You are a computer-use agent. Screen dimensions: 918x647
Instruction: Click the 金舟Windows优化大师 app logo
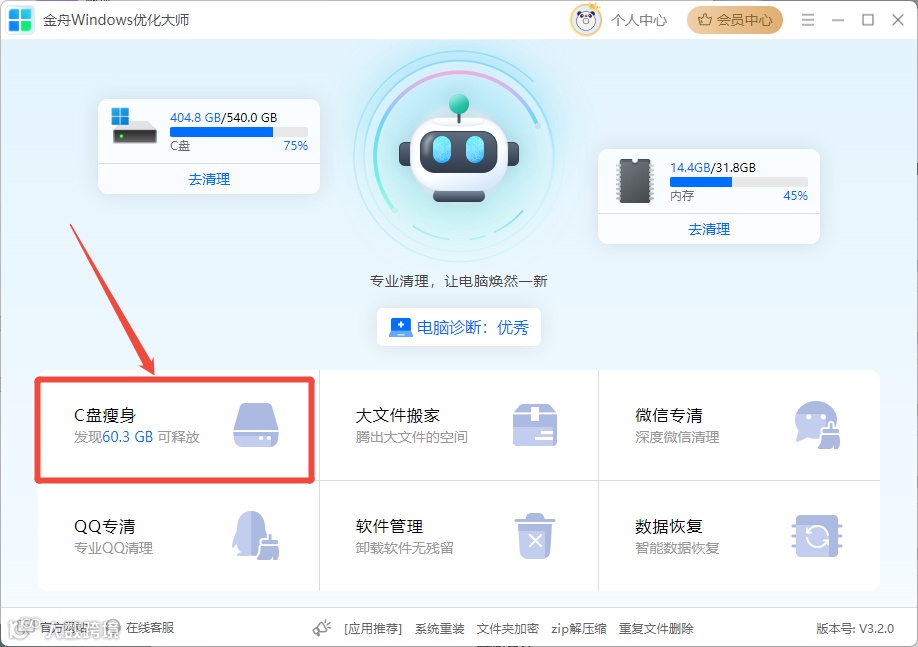(x=20, y=20)
